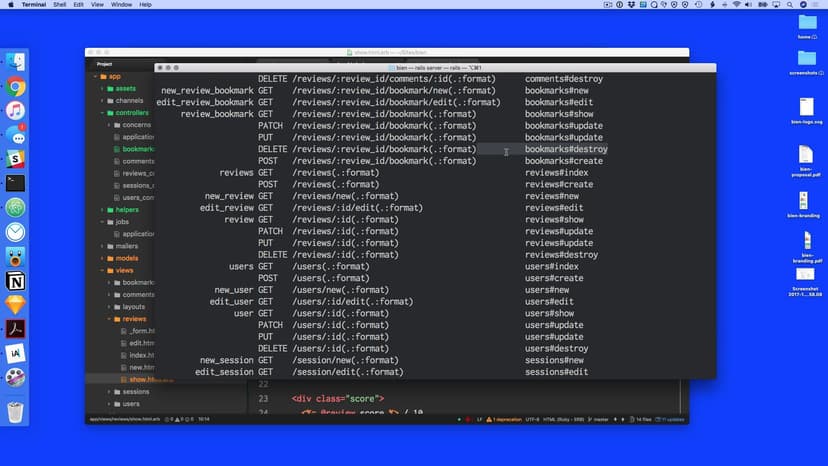Open the Trash in the dock
This screenshot has height=466, width=828.
click(x=15, y=411)
